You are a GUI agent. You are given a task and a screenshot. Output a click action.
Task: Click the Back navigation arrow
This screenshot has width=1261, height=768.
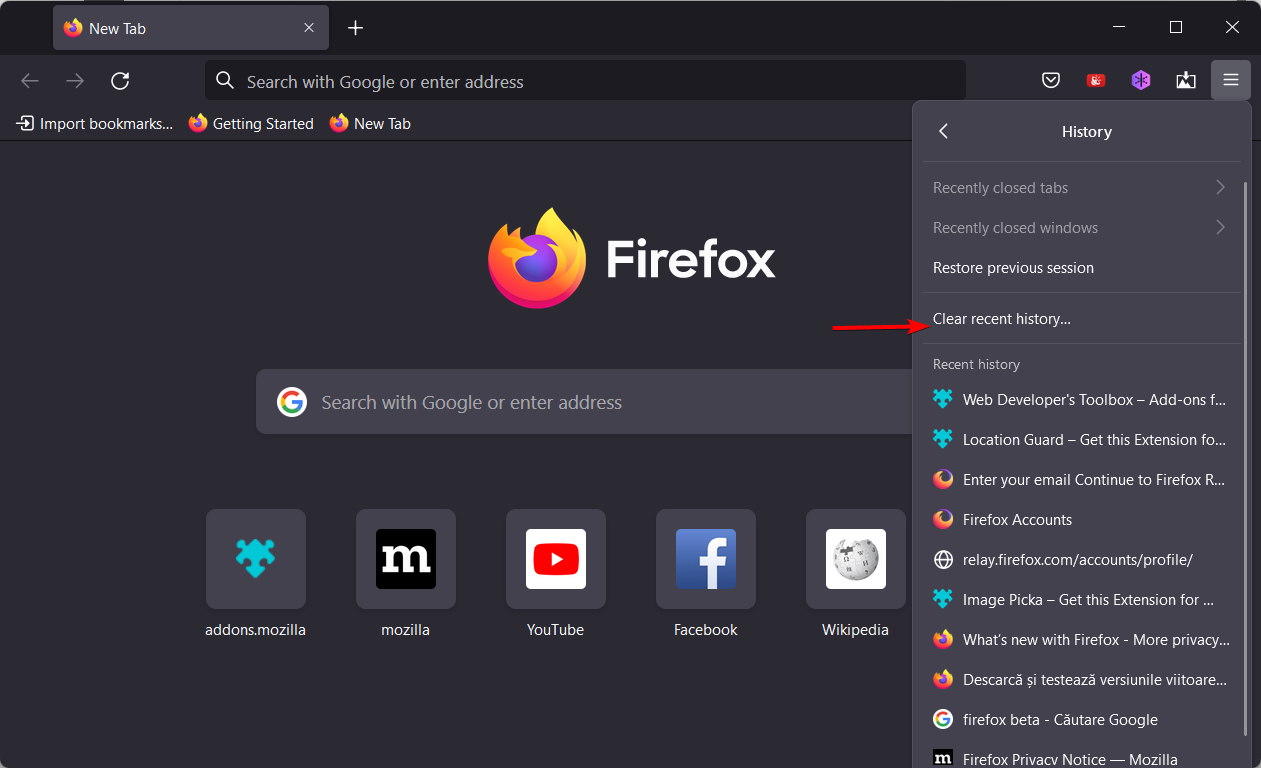[x=30, y=81]
